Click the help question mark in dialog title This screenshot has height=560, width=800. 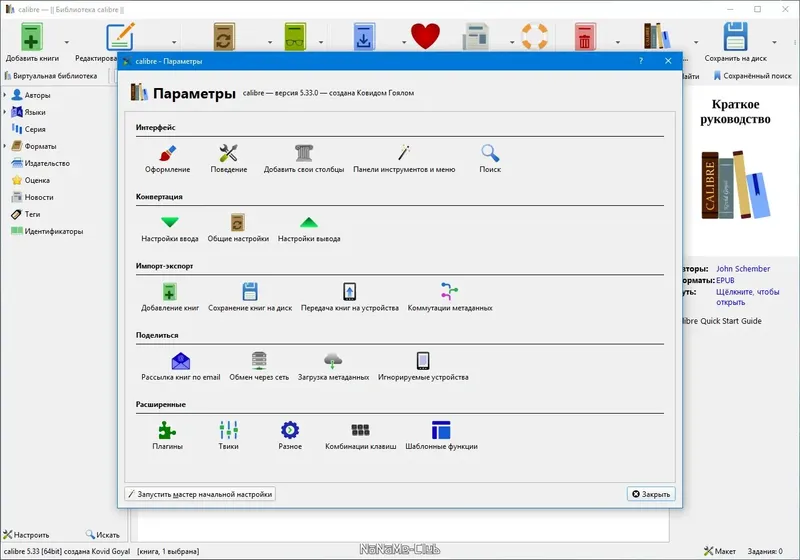coord(641,61)
